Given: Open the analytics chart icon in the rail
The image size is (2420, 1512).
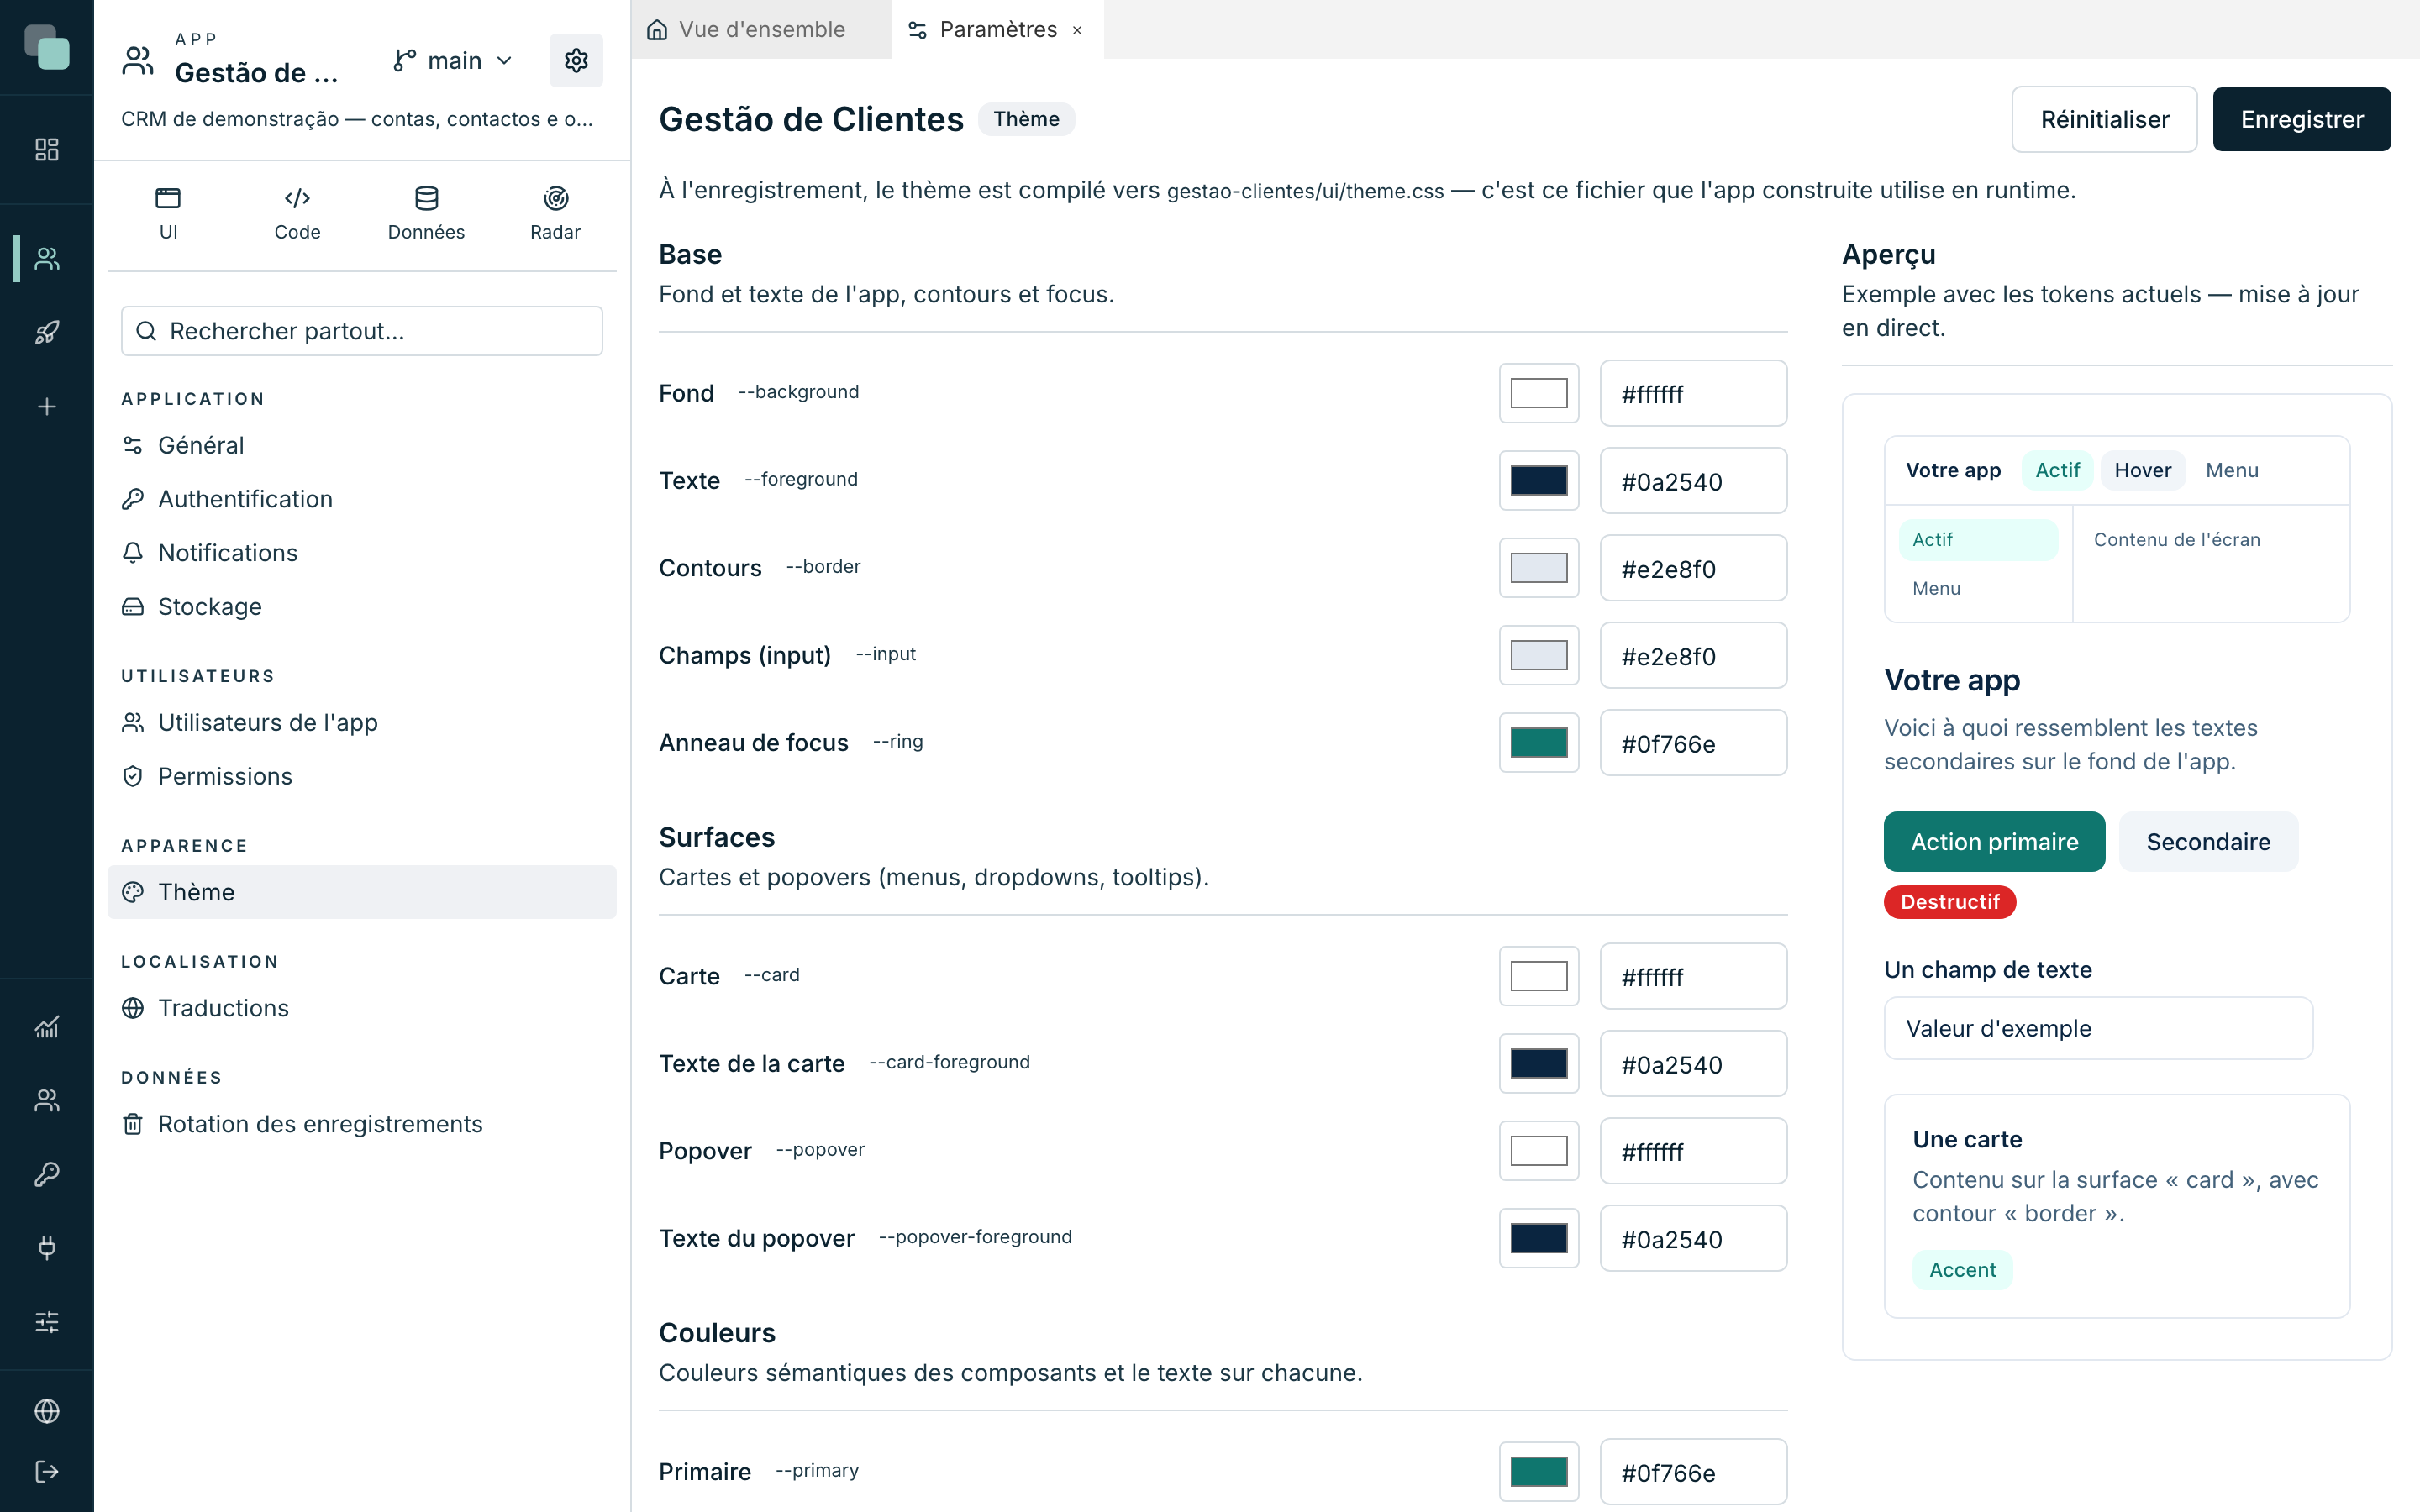Looking at the screenshot, I should tap(47, 1027).
